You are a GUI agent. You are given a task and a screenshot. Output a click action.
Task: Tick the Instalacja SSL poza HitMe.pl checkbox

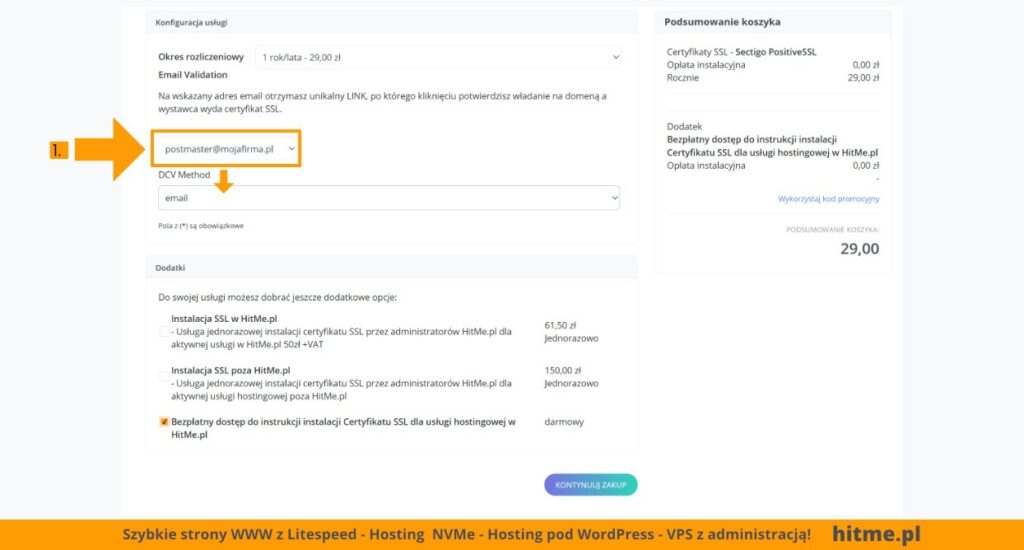coord(164,376)
